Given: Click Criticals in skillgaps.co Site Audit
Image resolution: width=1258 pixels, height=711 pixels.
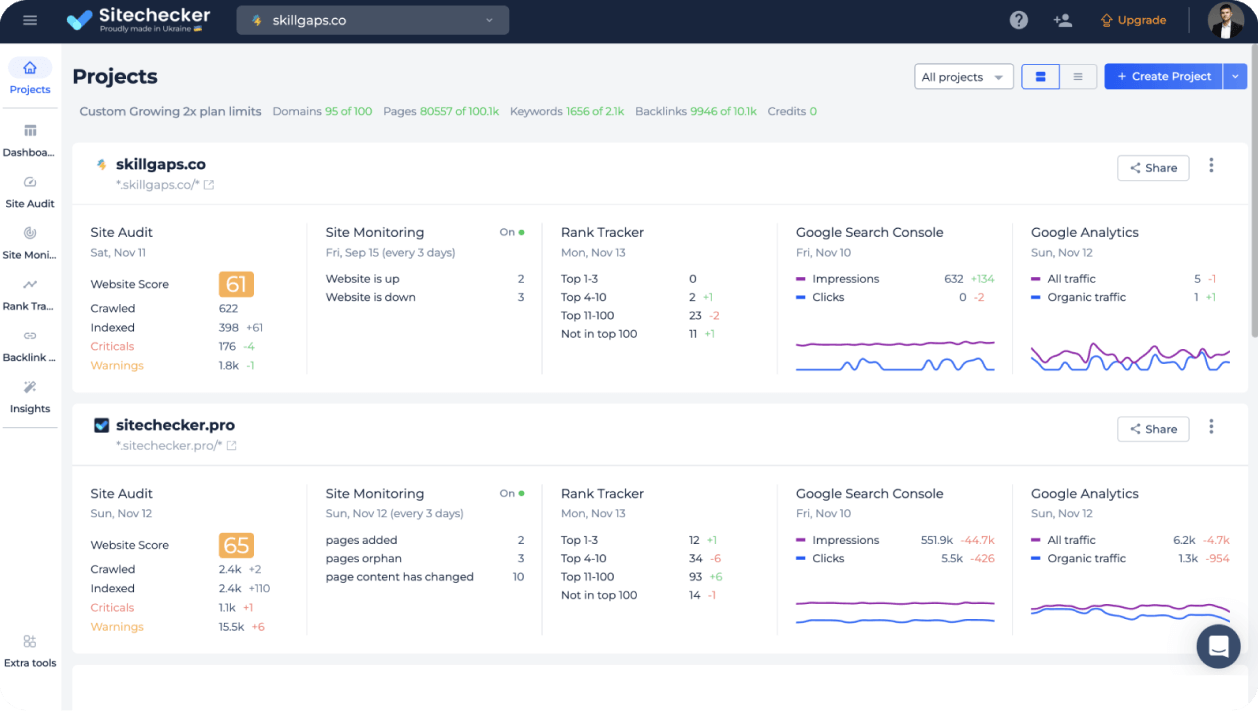Looking at the screenshot, I should (x=112, y=347).
